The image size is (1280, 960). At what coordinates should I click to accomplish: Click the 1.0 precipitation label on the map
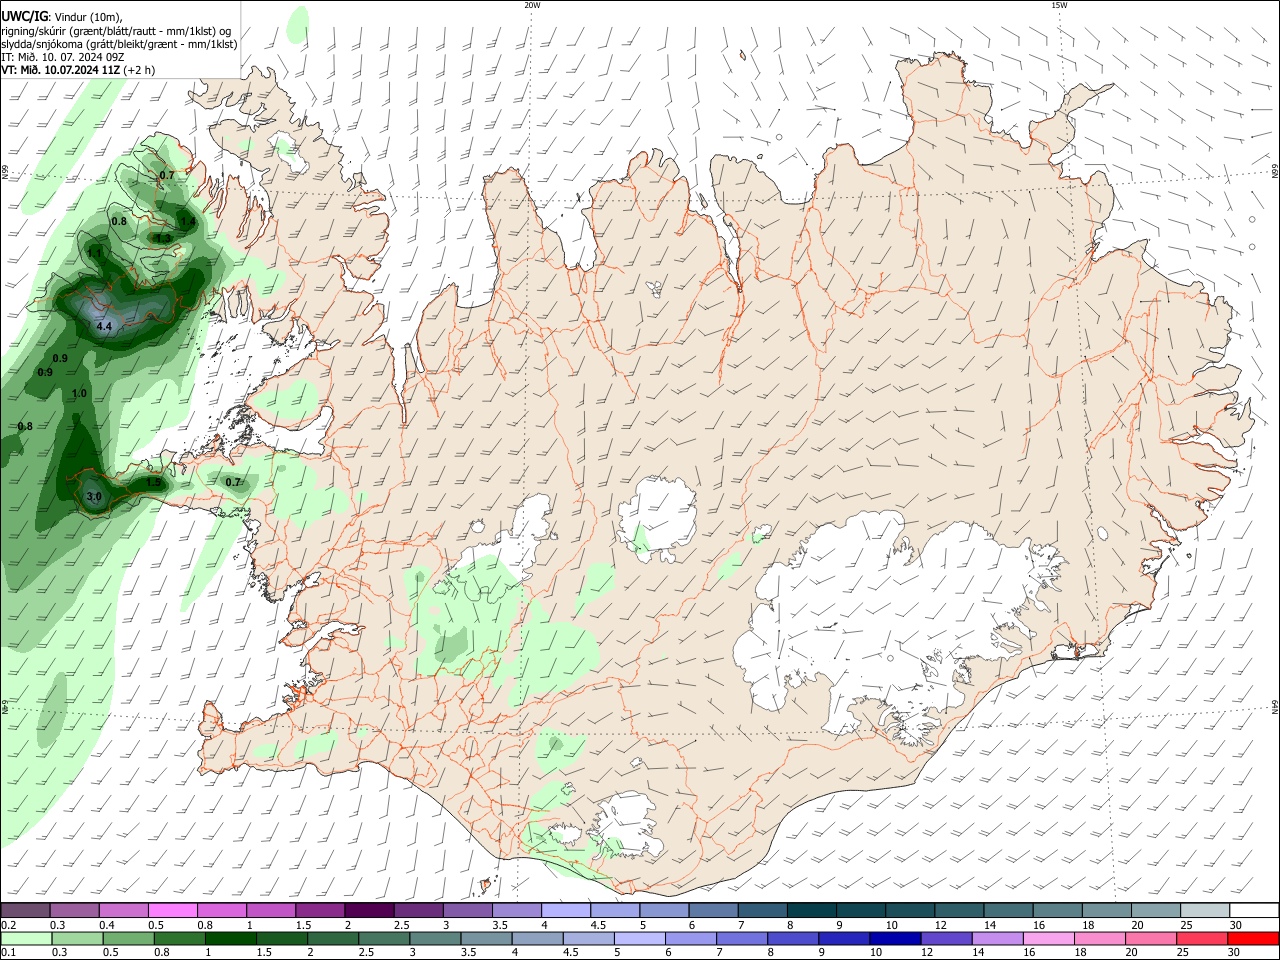[79, 394]
